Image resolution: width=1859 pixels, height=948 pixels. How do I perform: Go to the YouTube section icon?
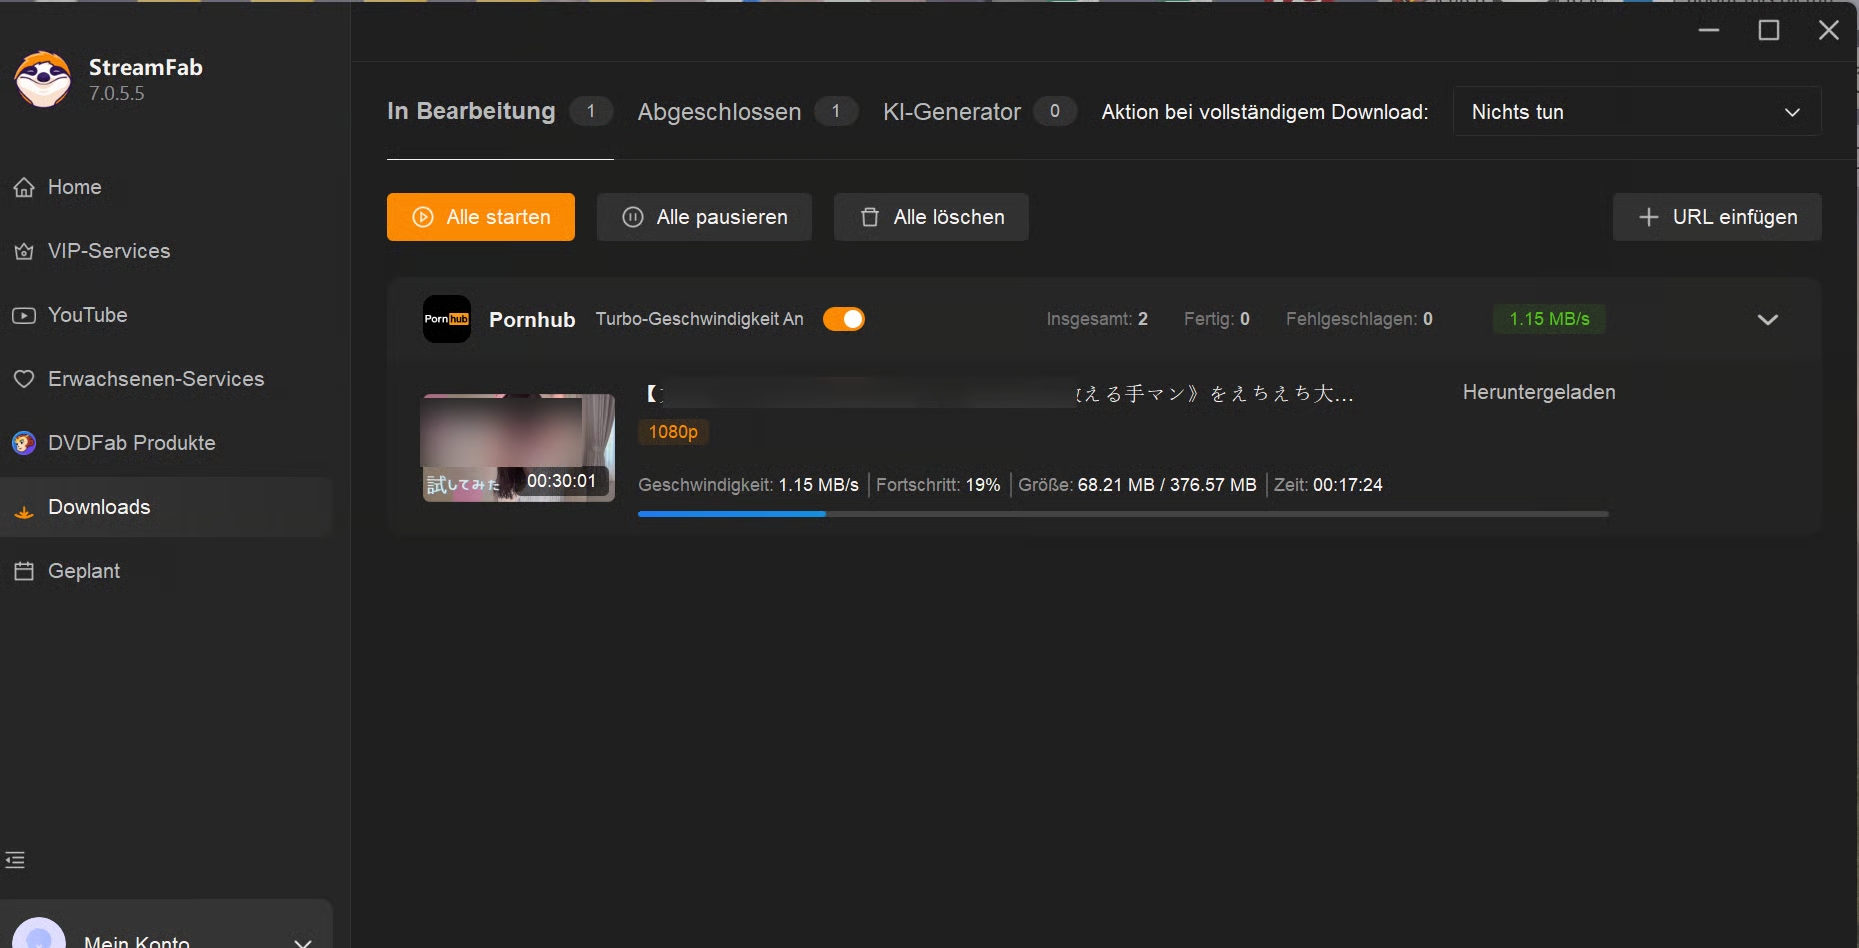24,315
